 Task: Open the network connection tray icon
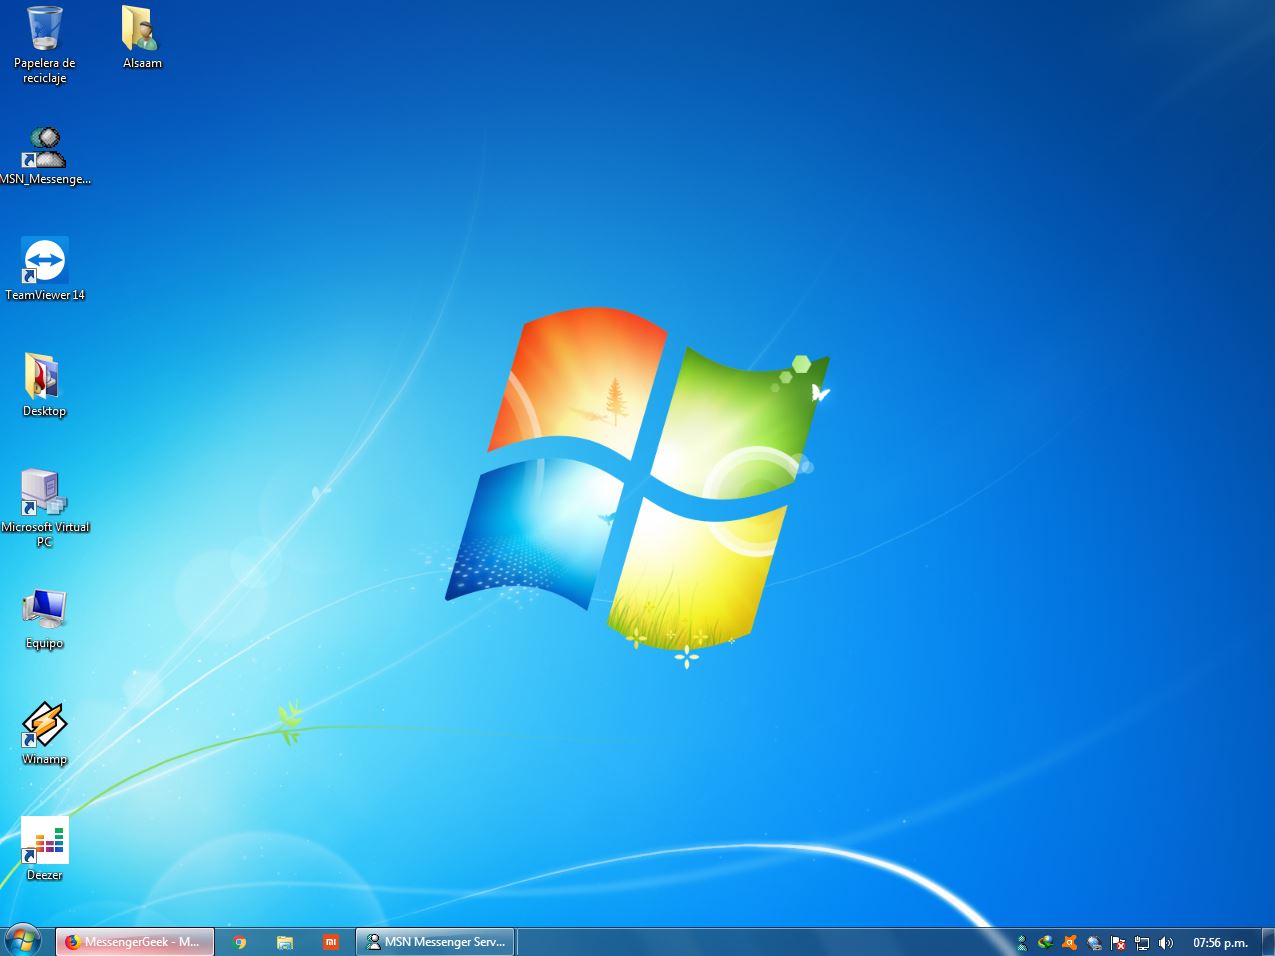(1142, 942)
